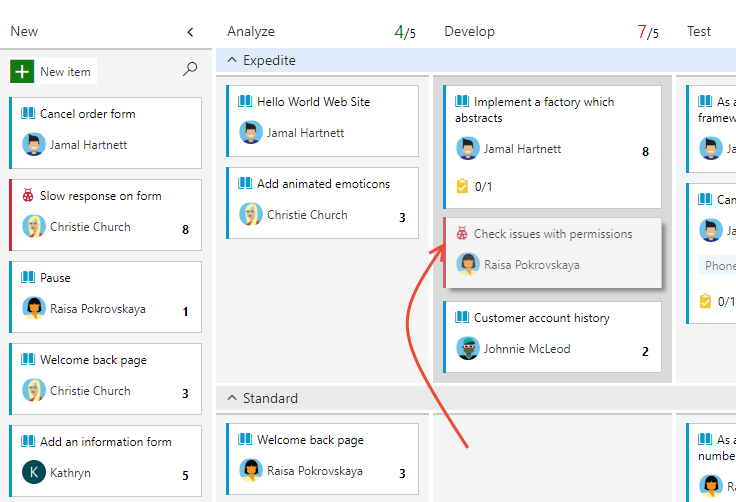736x502 pixels.
Task: Click the Develop column header
Action: point(469,31)
